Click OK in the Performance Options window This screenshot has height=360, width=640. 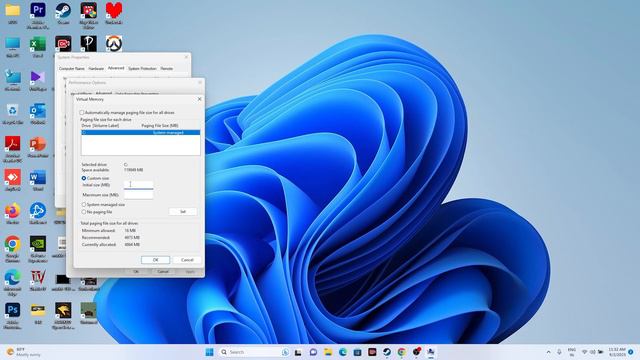pyautogui.click(x=136, y=271)
